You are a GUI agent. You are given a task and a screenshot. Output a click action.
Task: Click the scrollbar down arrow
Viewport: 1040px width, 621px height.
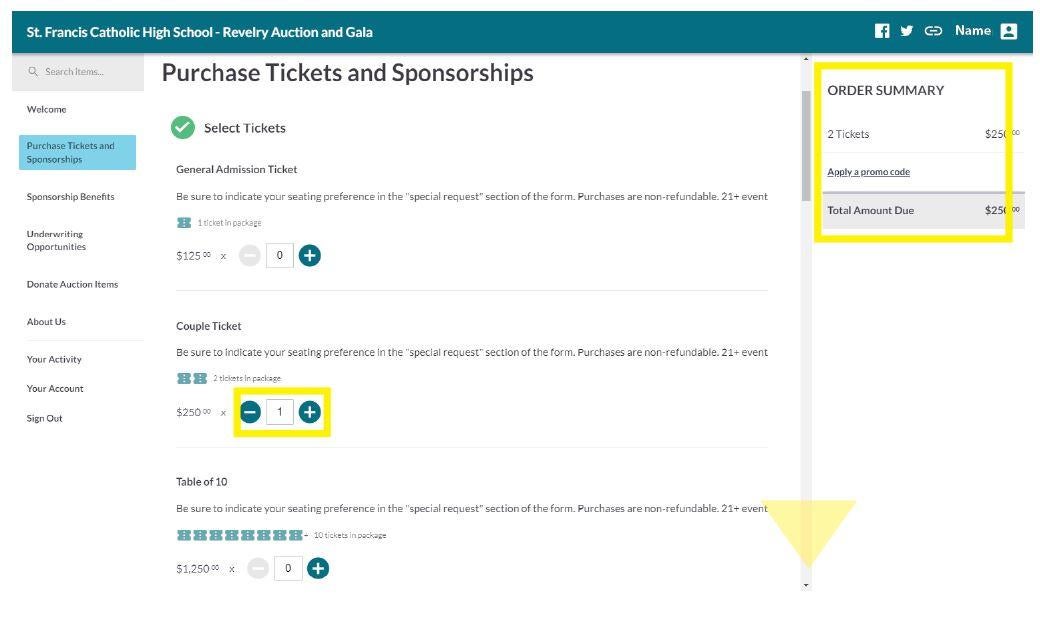click(807, 585)
